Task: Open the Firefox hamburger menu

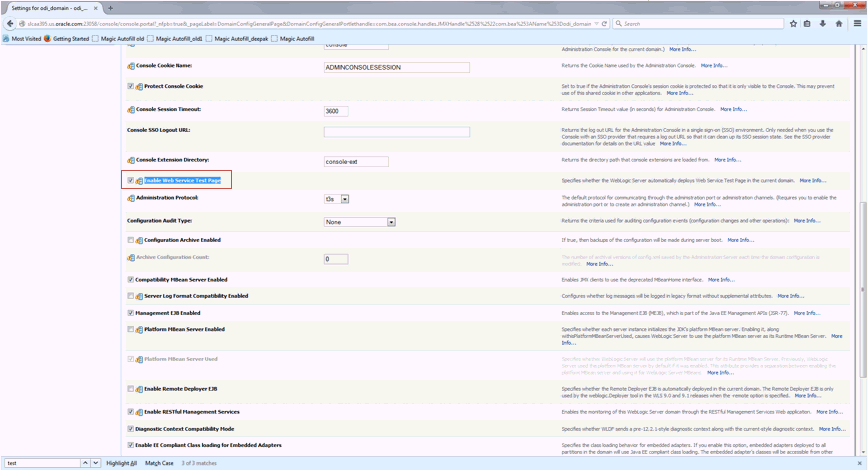Action: pyautogui.click(x=857, y=24)
